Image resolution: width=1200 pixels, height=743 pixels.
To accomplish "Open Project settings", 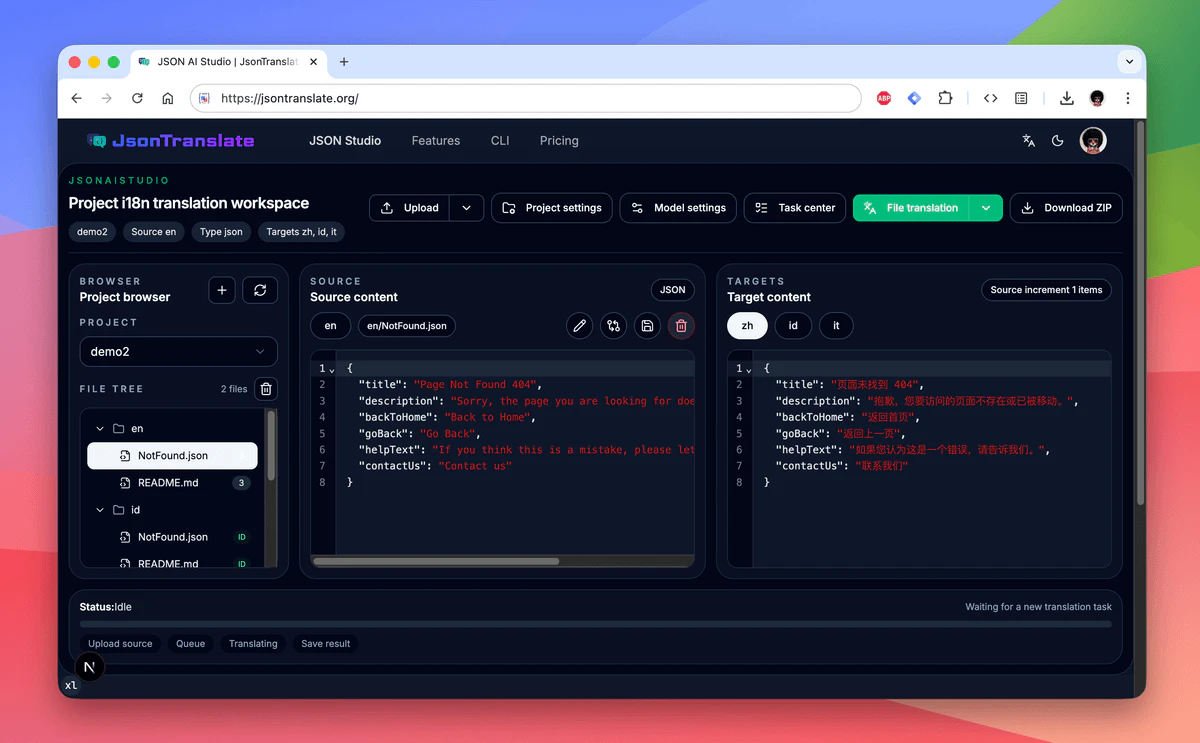I will point(552,208).
